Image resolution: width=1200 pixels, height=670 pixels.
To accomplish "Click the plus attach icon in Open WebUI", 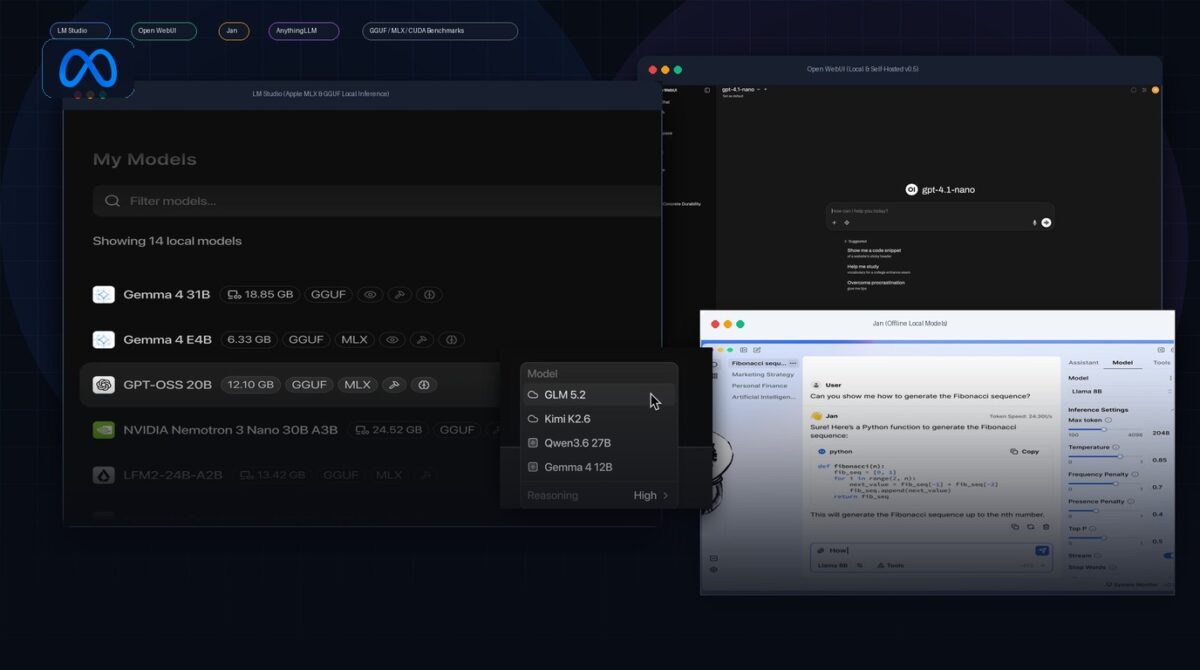I will [x=834, y=223].
